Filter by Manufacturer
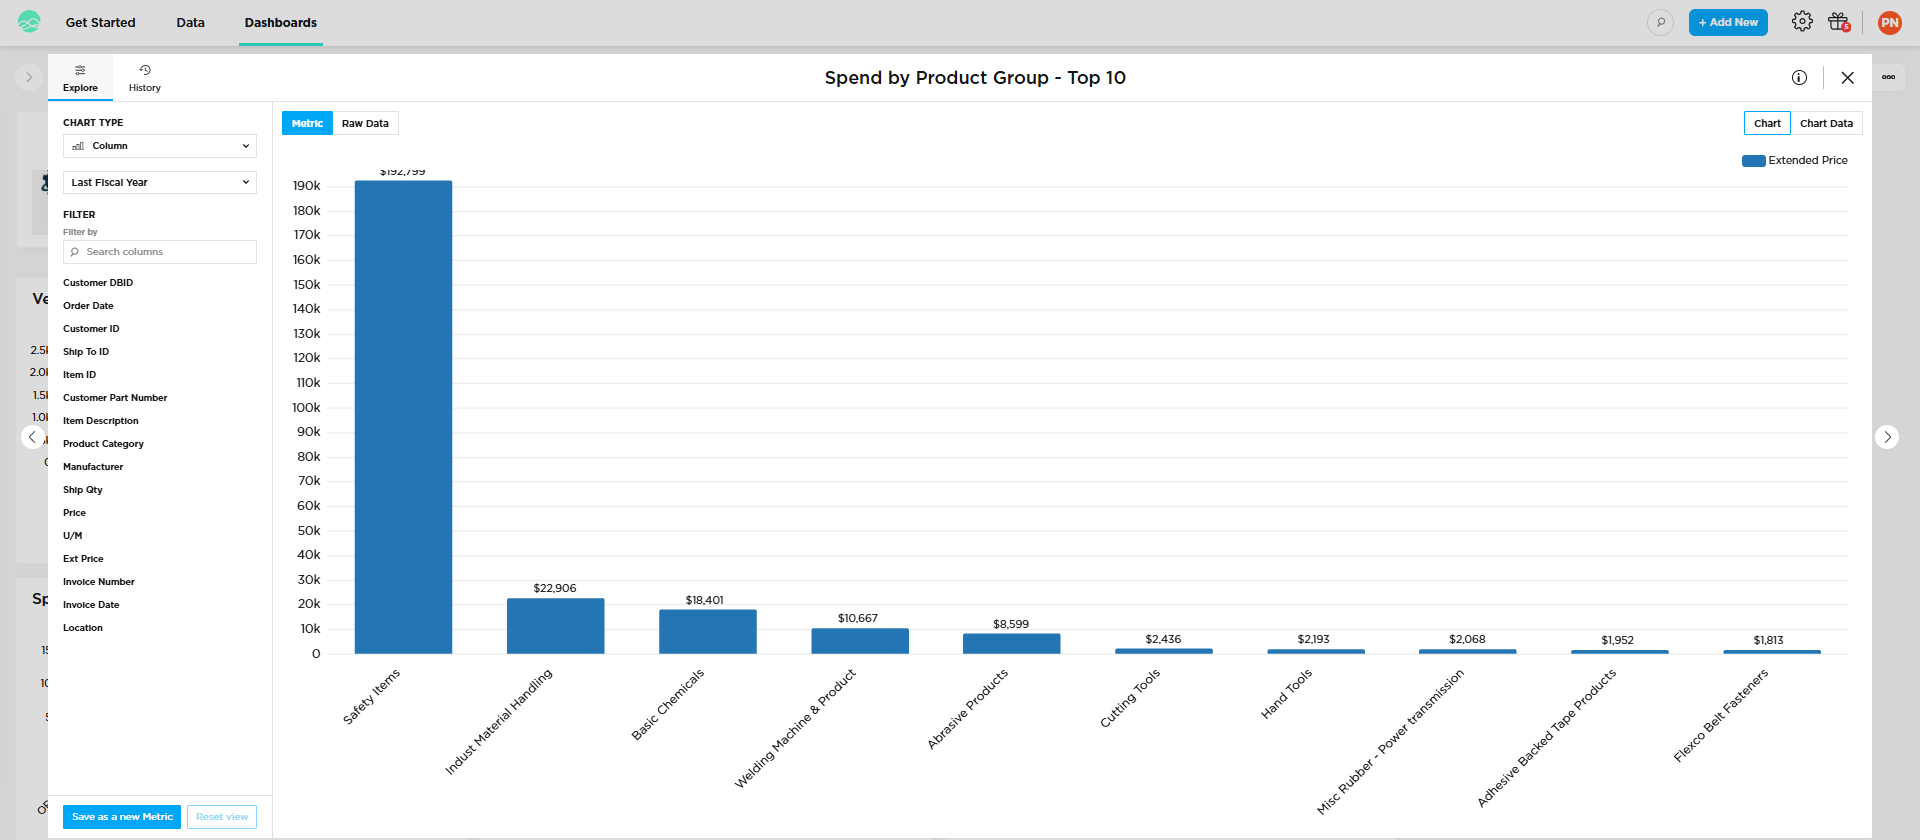Viewport: 1920px width, 840px height. pos(93,467)
